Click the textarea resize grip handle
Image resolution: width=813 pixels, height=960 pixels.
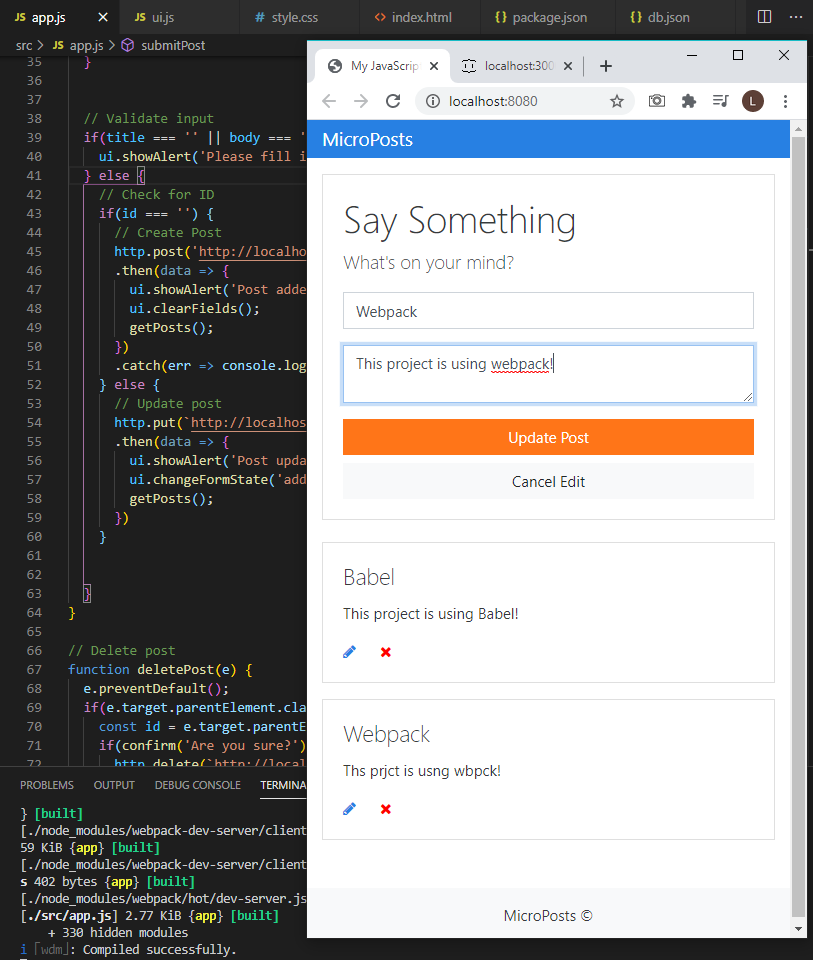coord(747,397)
